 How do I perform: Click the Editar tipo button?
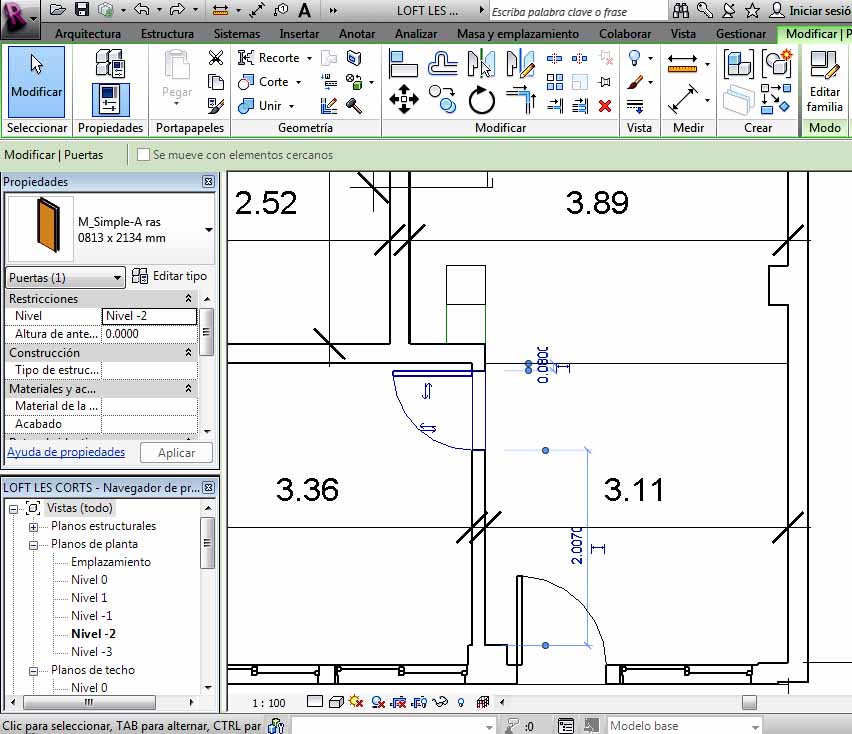click(171, 276)
